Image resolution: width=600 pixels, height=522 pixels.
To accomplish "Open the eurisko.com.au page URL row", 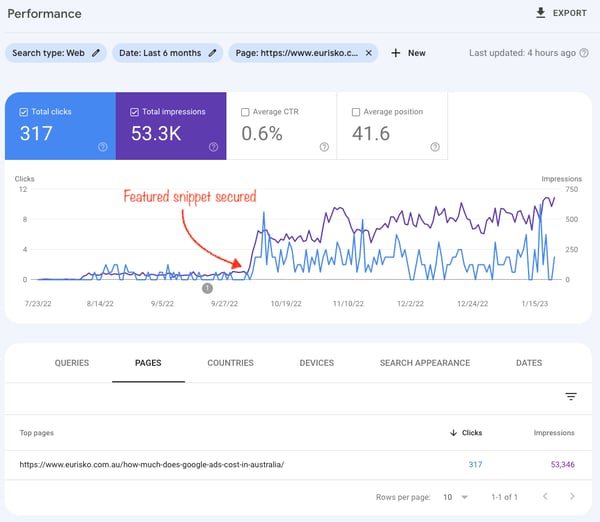I will click(x=152, y=464).
